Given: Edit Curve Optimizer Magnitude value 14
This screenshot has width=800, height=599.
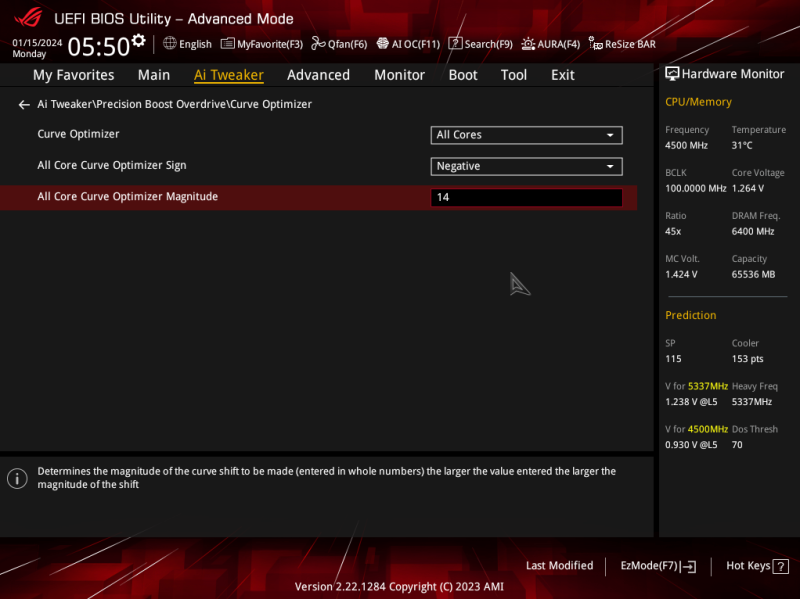Looking at the screenshot, I should pyautogui.click(x=527, y=197).
